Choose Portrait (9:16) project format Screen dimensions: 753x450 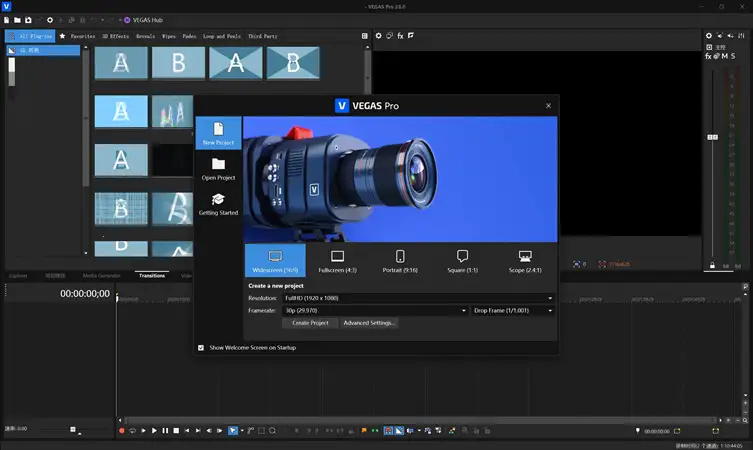400,261
